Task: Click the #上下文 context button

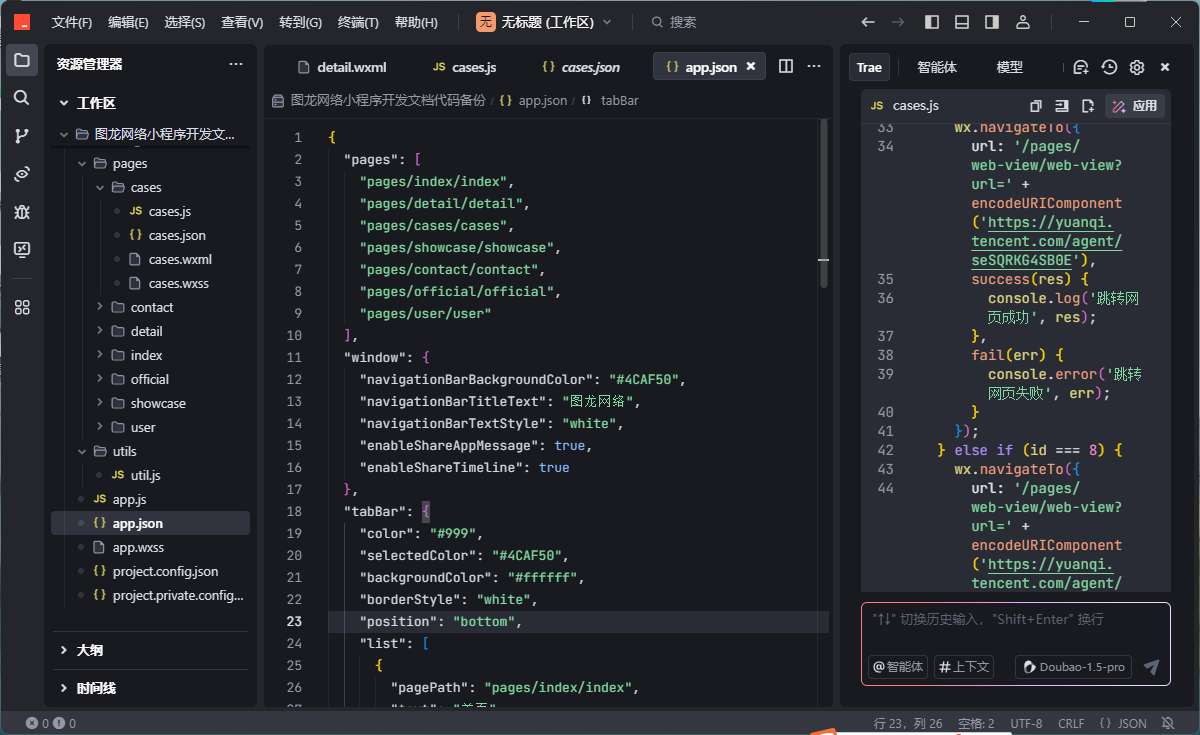Action: (964, 667)
